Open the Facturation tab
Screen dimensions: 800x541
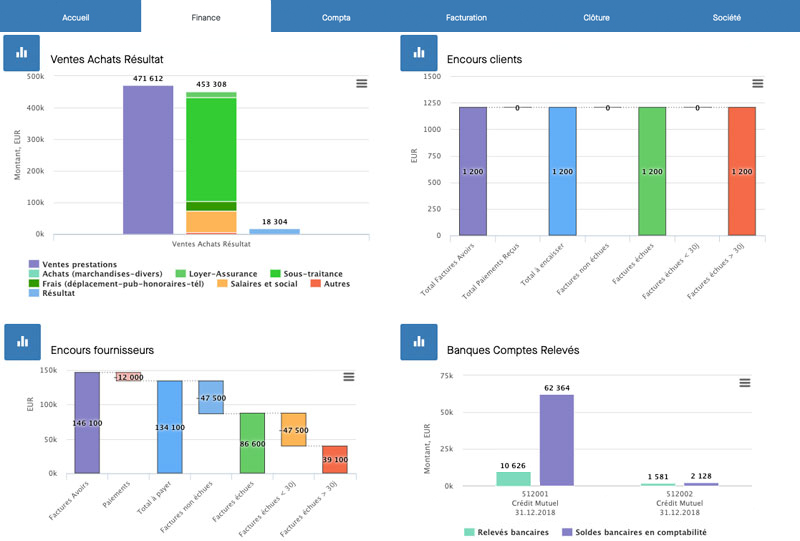466,17
